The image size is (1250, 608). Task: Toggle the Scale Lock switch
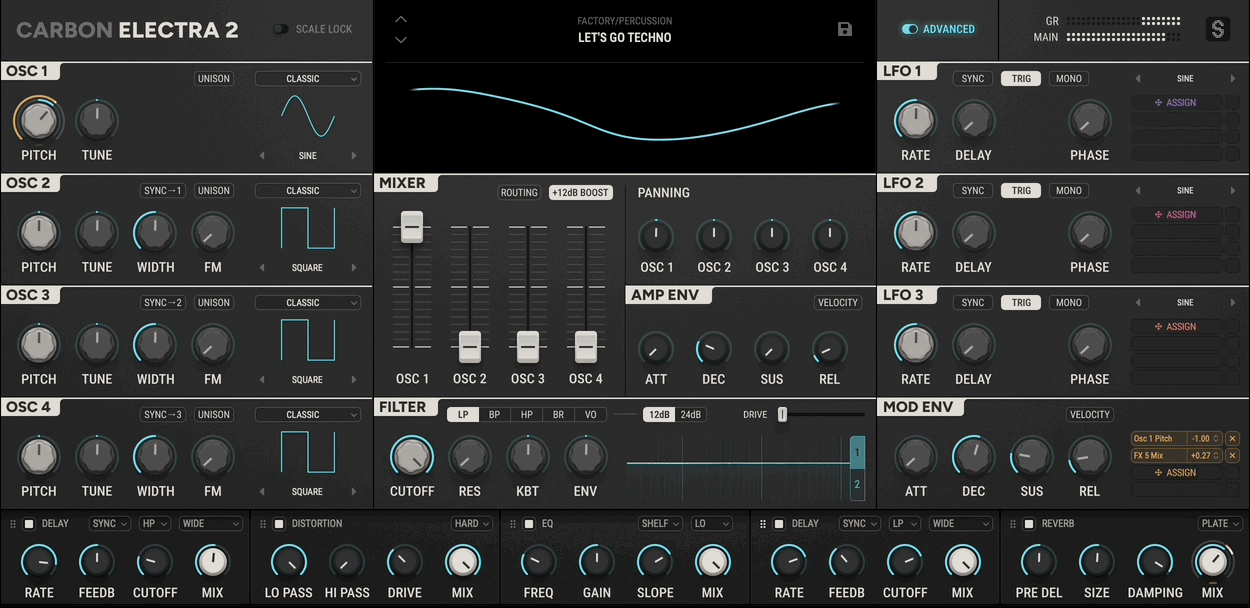281,29
